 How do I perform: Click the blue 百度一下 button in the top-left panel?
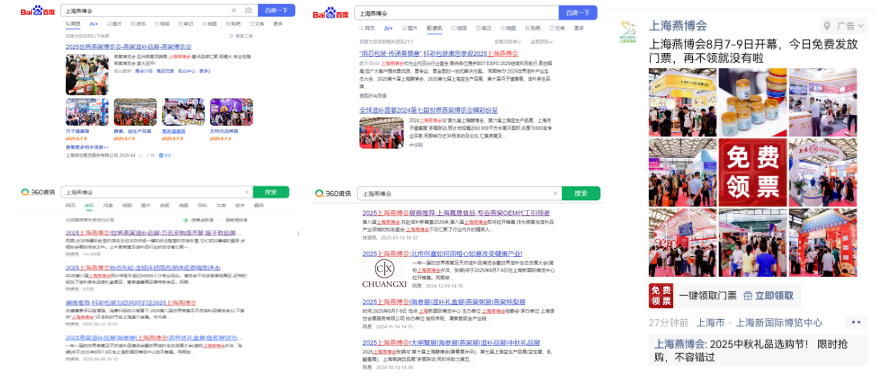pyautogui.click(x=276, y=11)
